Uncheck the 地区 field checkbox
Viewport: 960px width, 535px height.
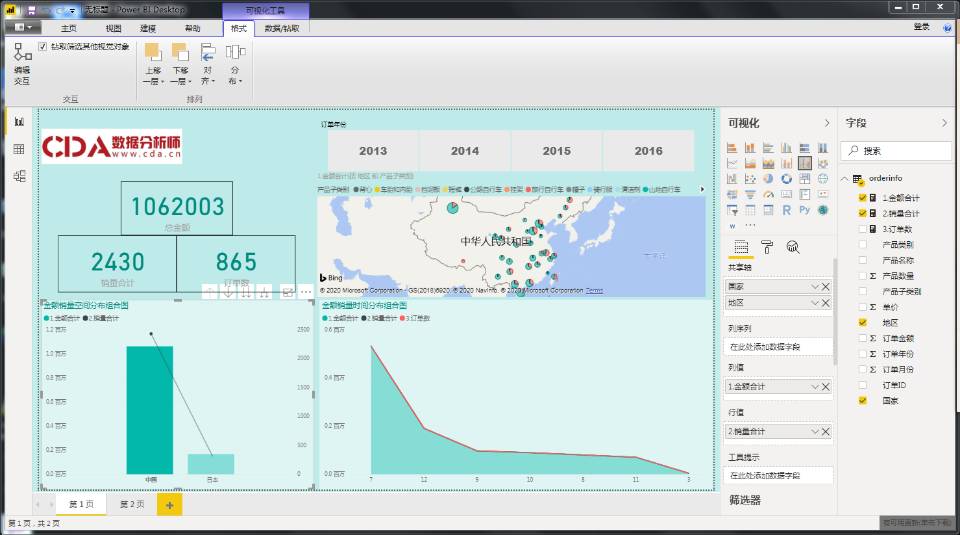(862, 323)
